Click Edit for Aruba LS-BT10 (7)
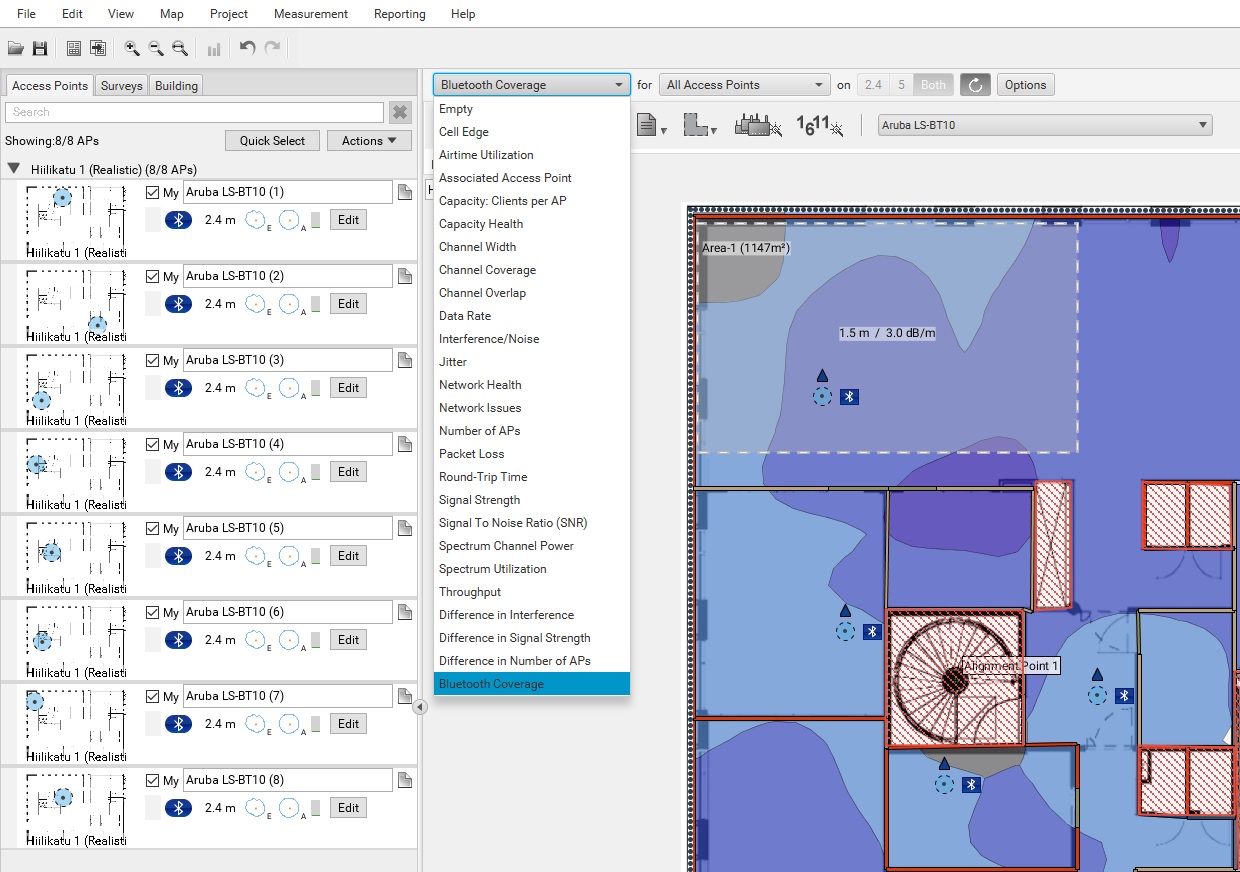Screen dimensions: 1240x872 click(348, 724)
